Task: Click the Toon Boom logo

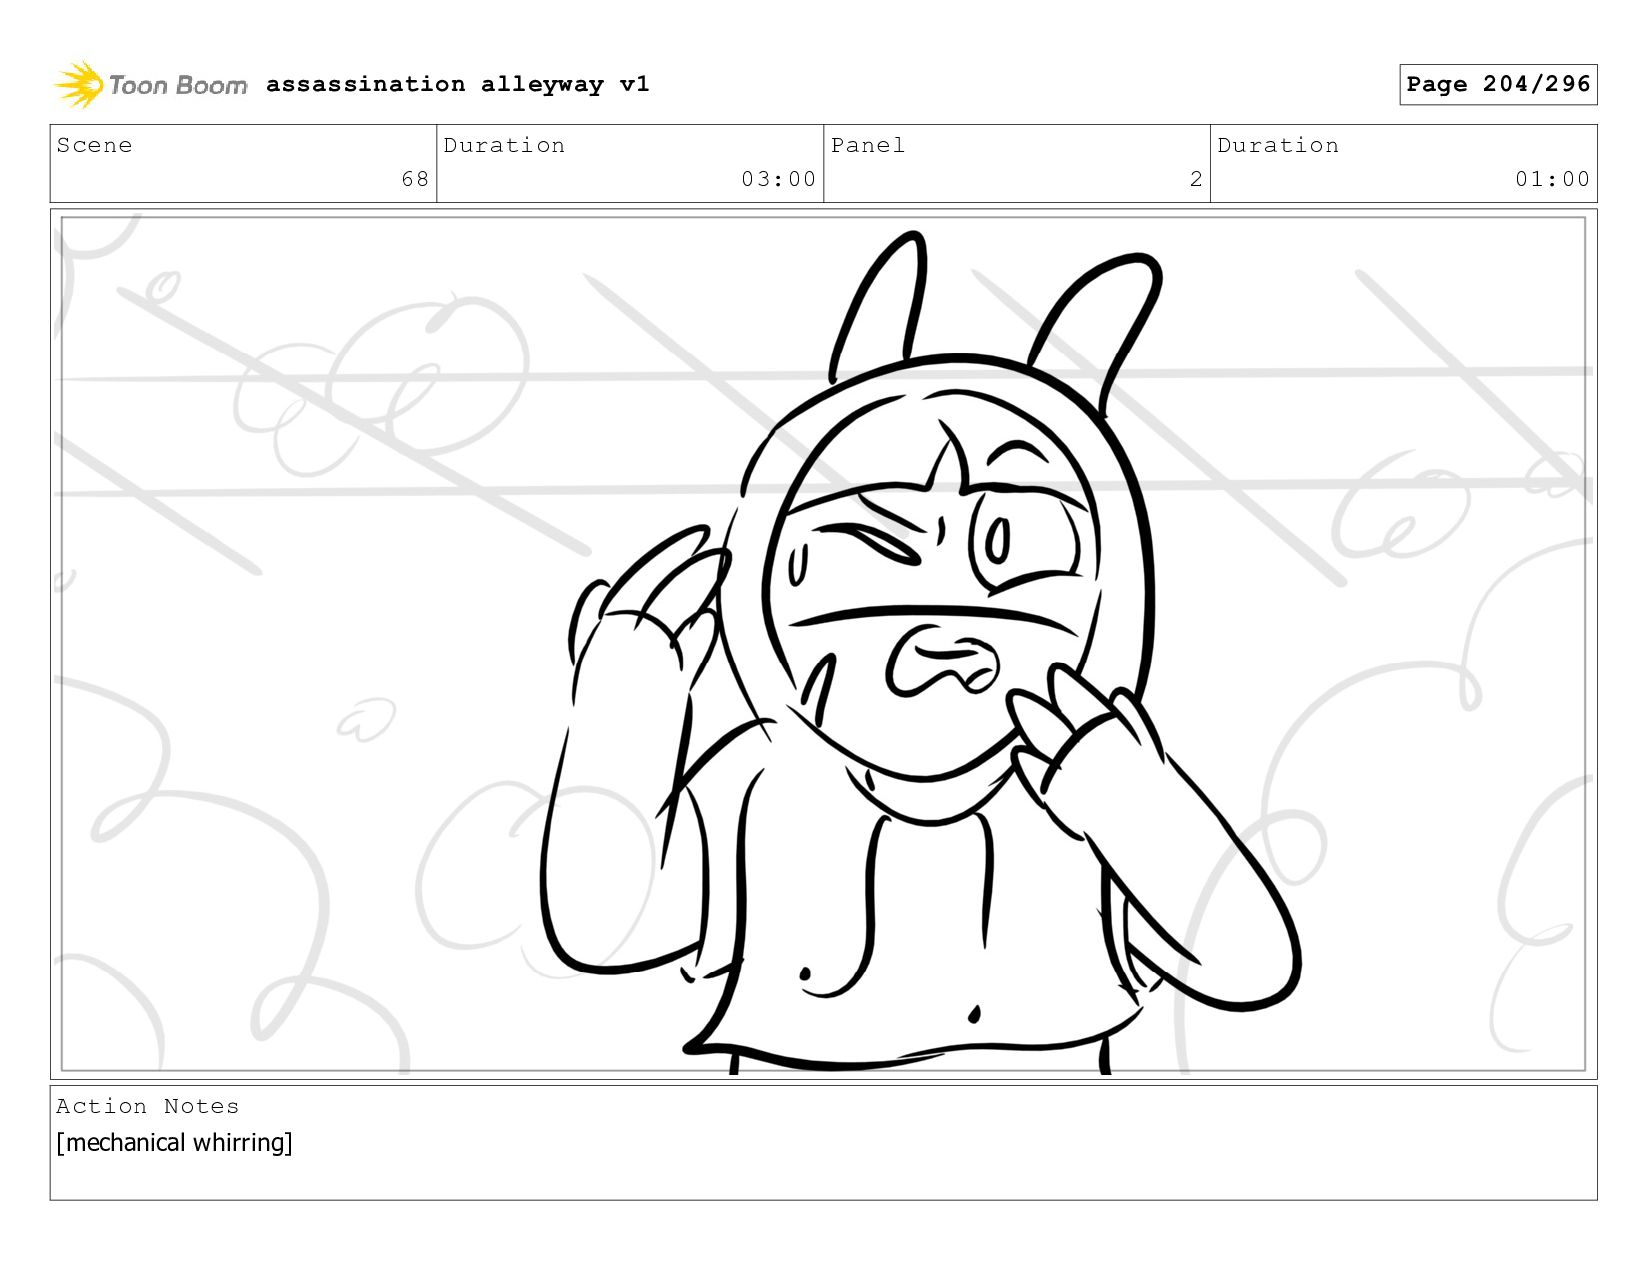Action: pyautogui.click(x=150, y=85)
